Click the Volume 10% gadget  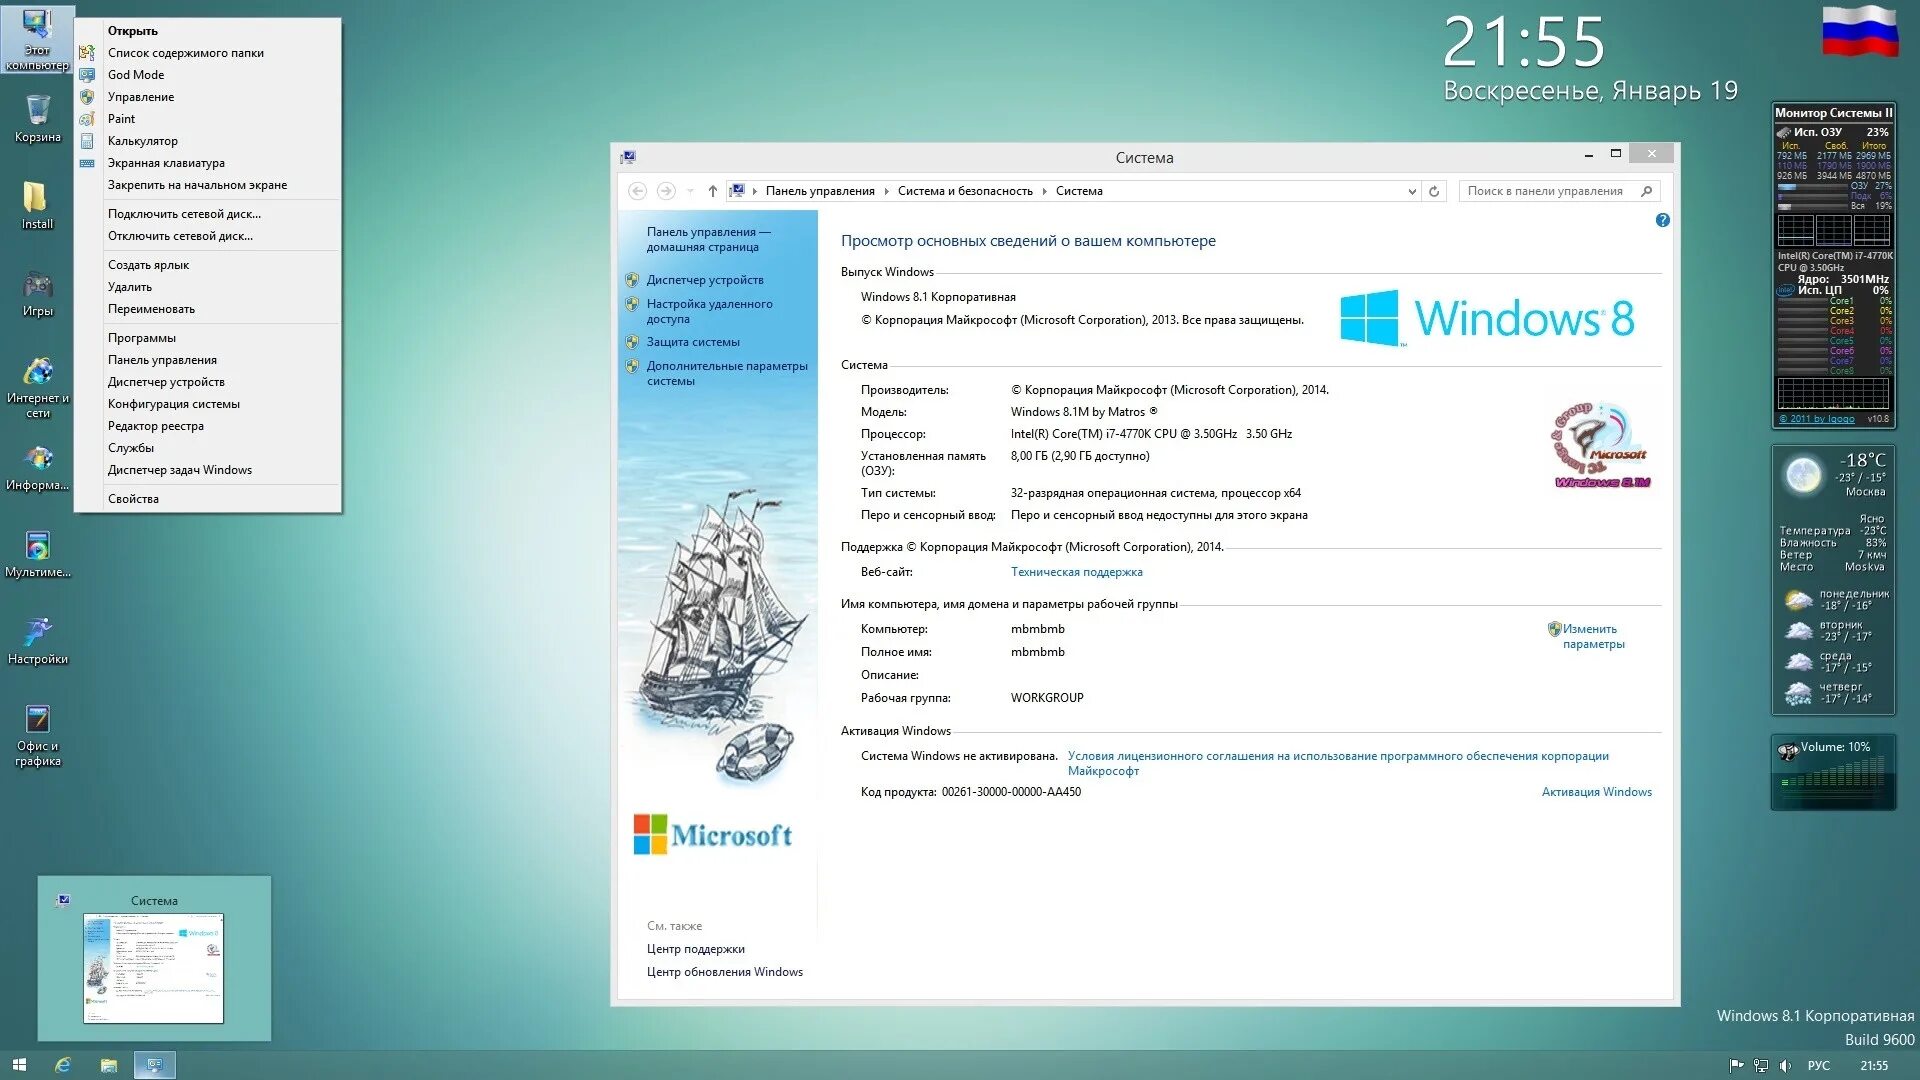click(1833, 772)
